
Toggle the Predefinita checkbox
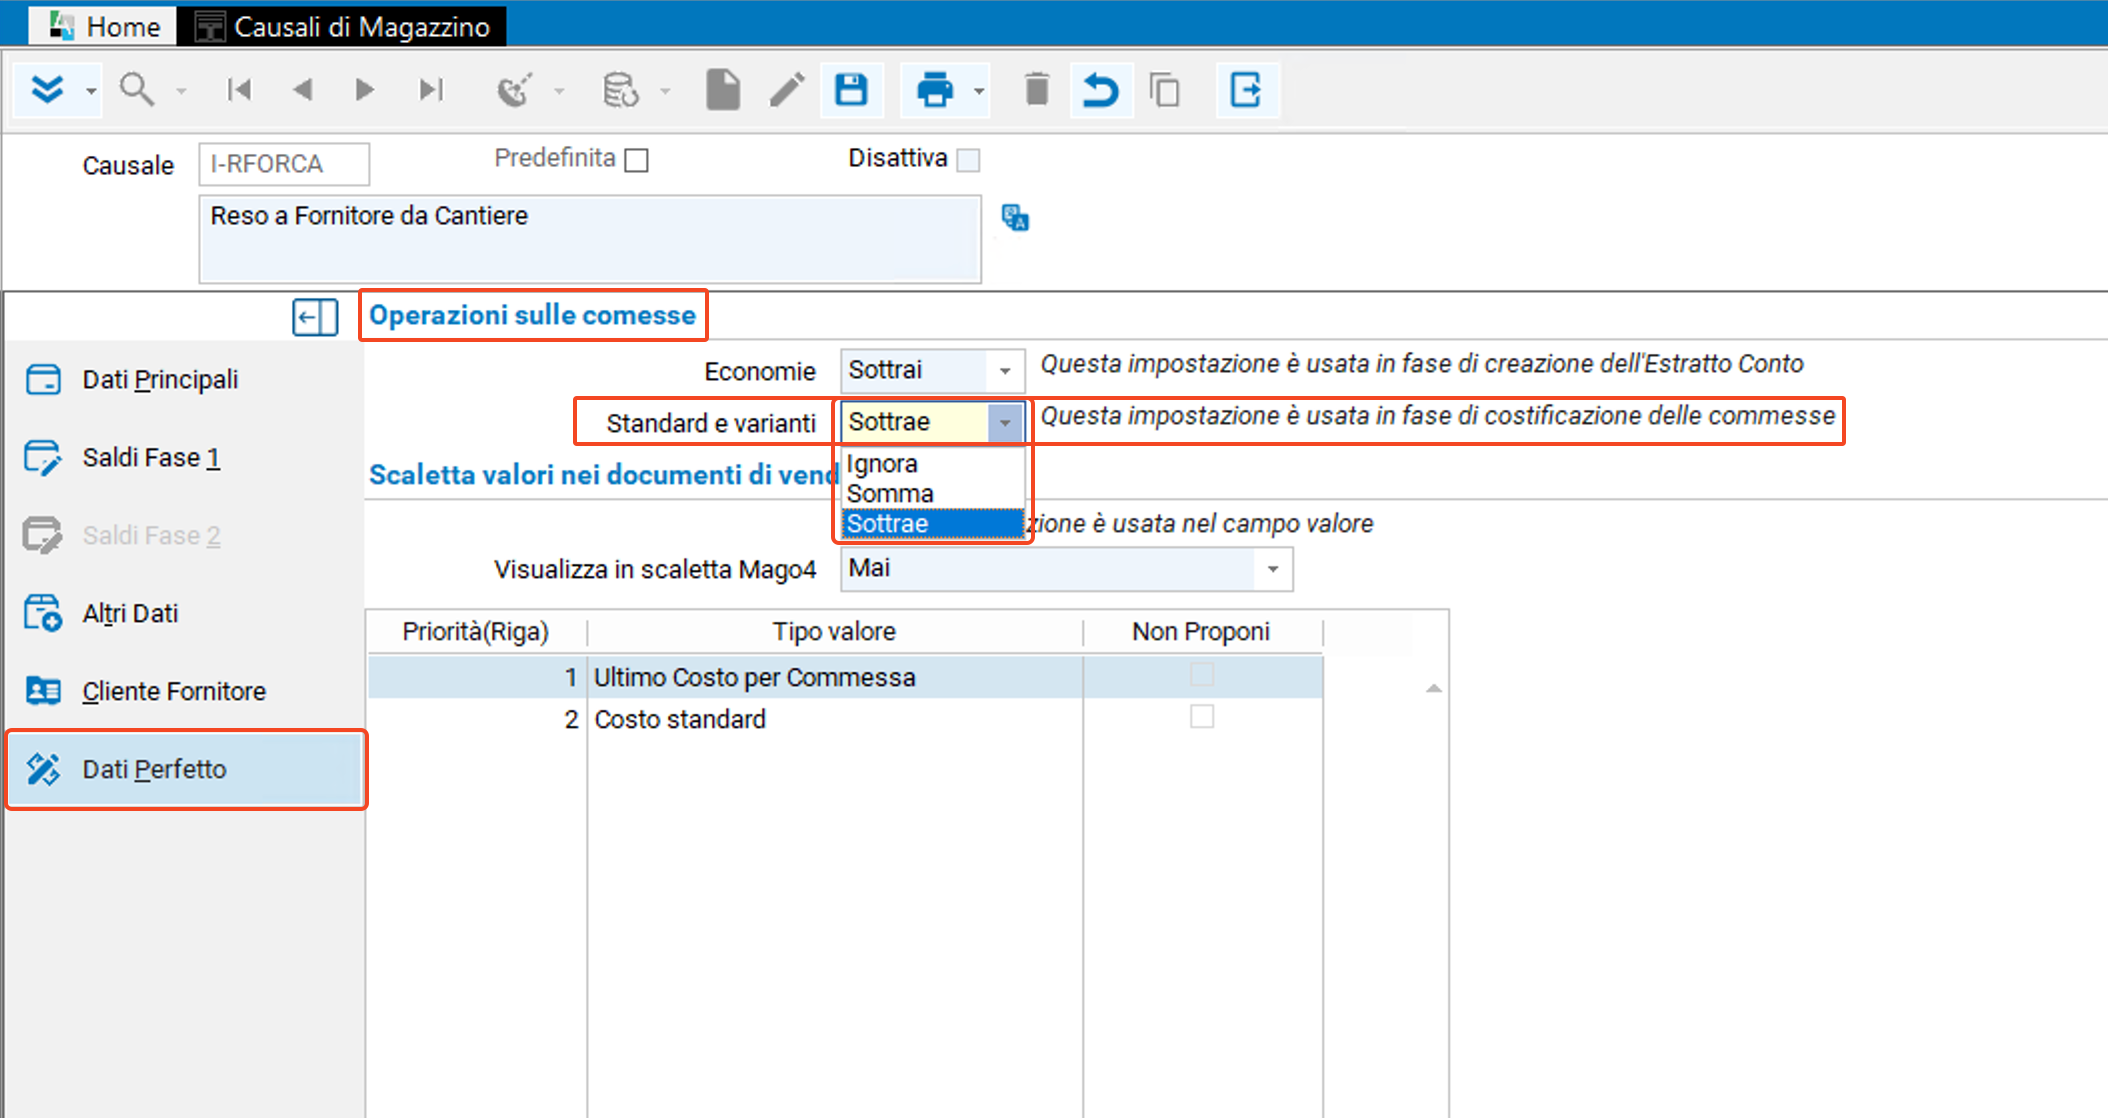[x=636, y=160]
